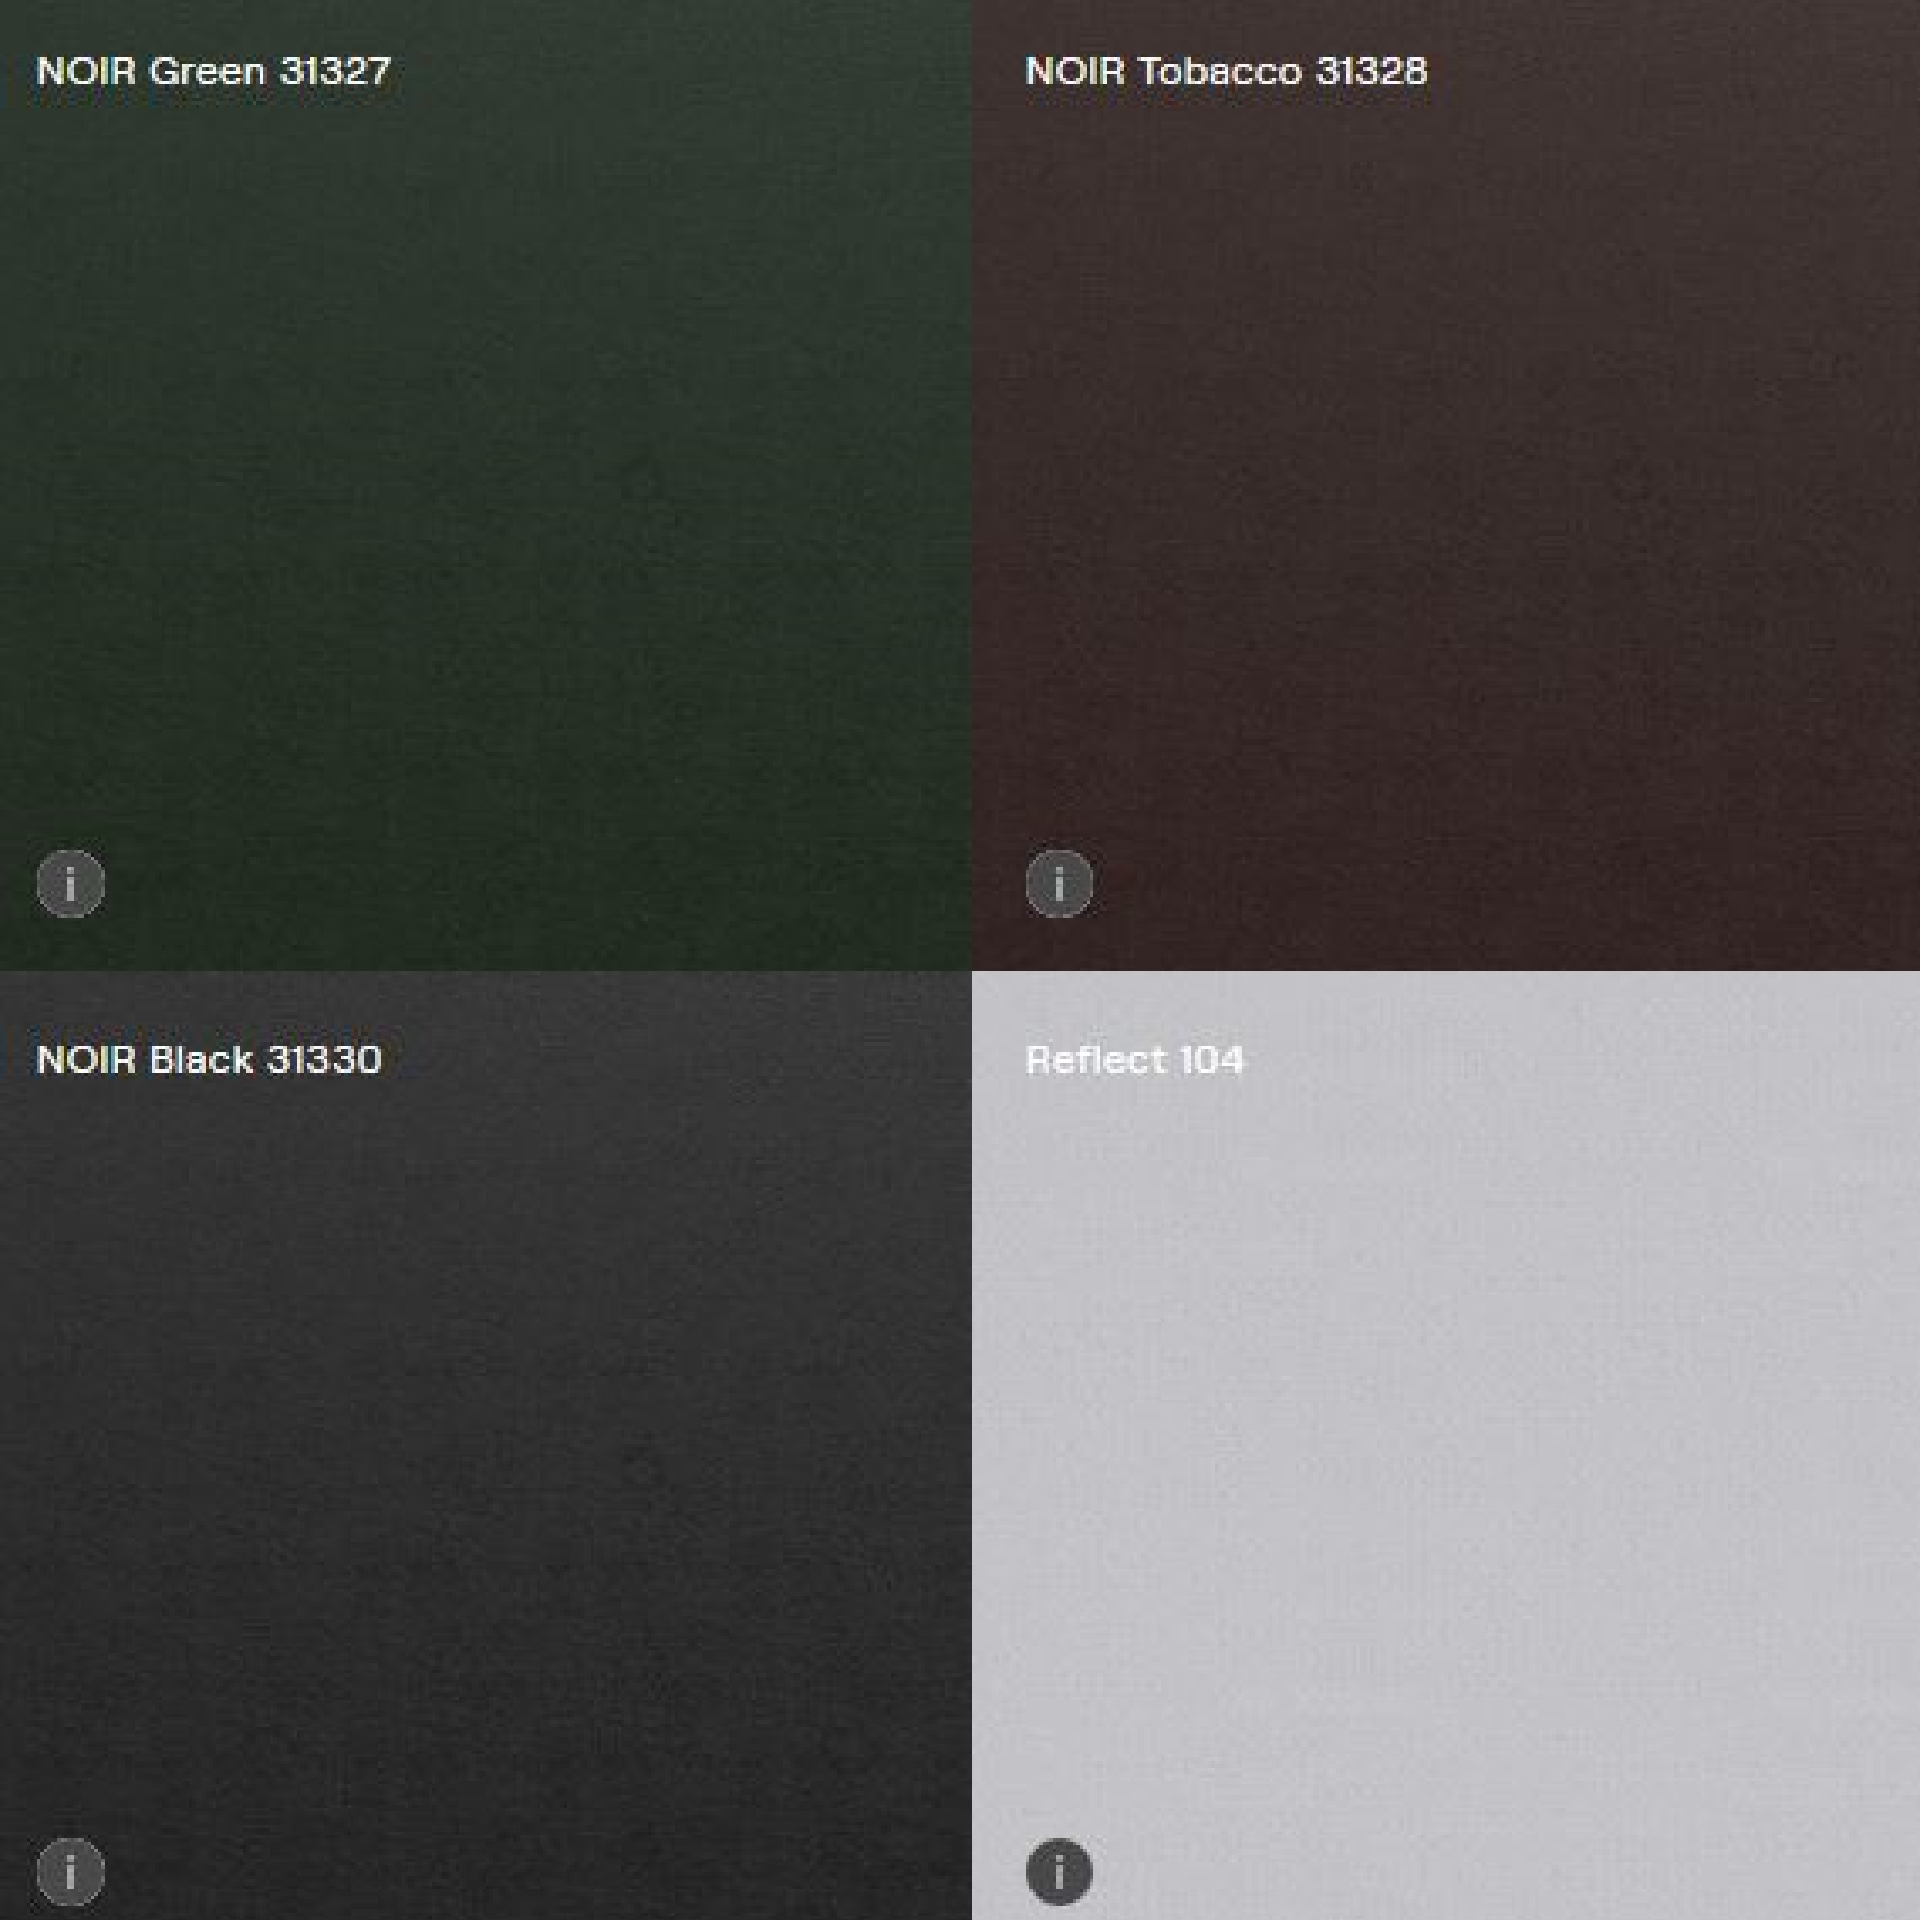Pick the black NOIR fabric swatch
1920x1920 pixels.
(x=485, y=1445)
